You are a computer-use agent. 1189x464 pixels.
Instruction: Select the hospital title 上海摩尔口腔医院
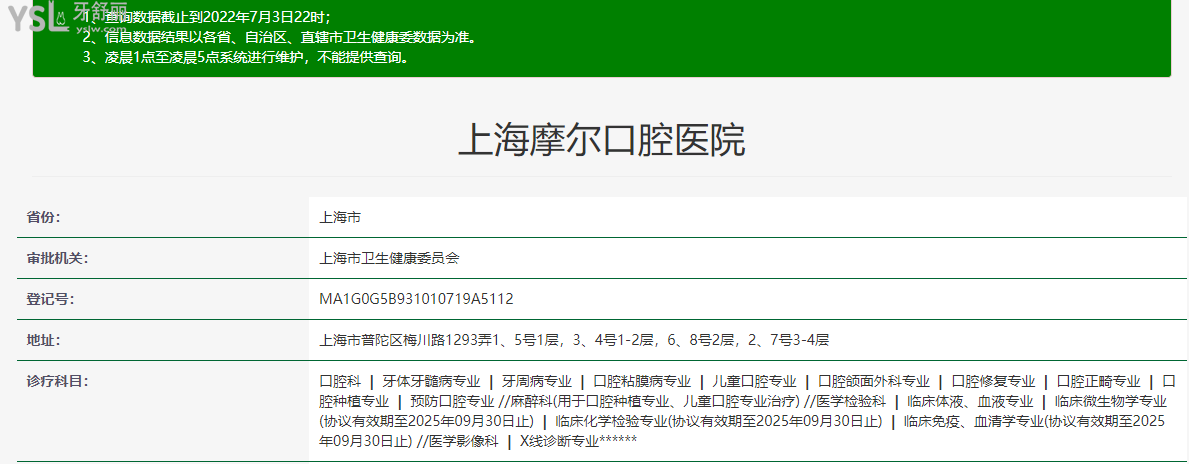(x=602, y=140)
